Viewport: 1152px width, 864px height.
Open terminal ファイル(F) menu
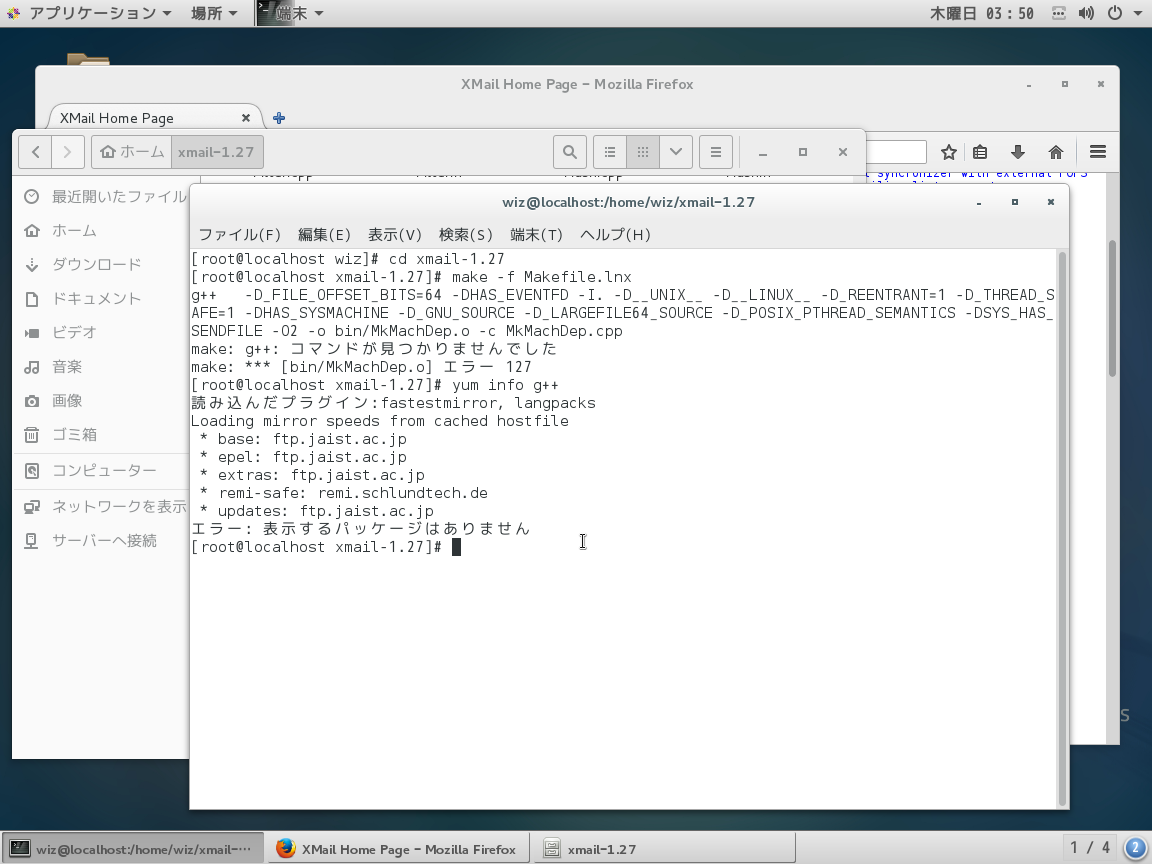coord(240,234)
